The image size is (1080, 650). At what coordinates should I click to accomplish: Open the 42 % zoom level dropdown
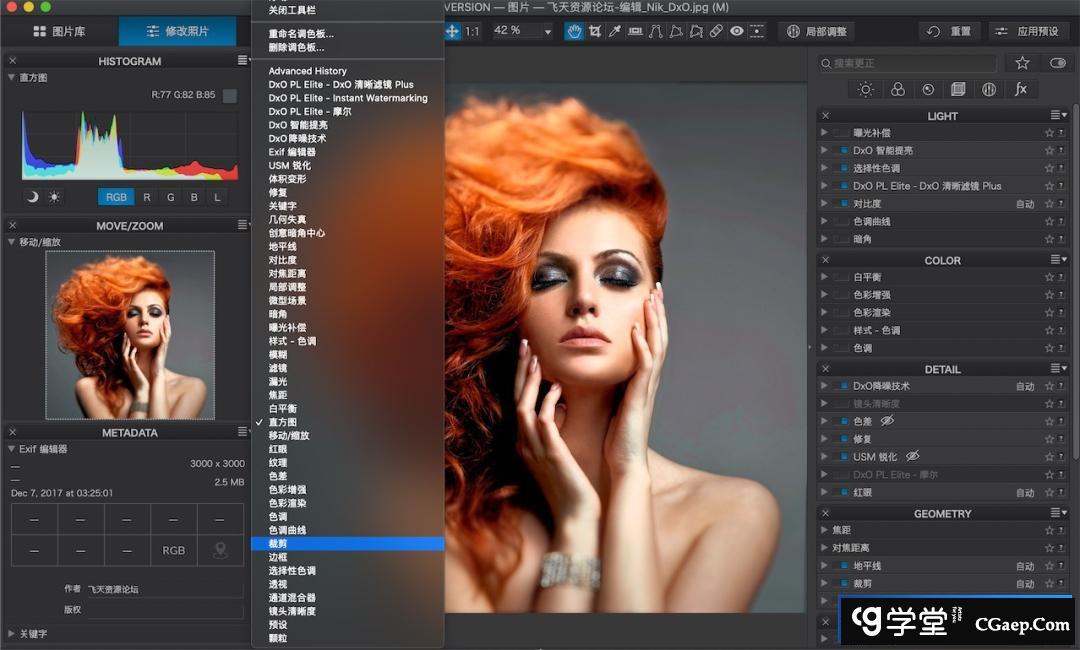522,31
